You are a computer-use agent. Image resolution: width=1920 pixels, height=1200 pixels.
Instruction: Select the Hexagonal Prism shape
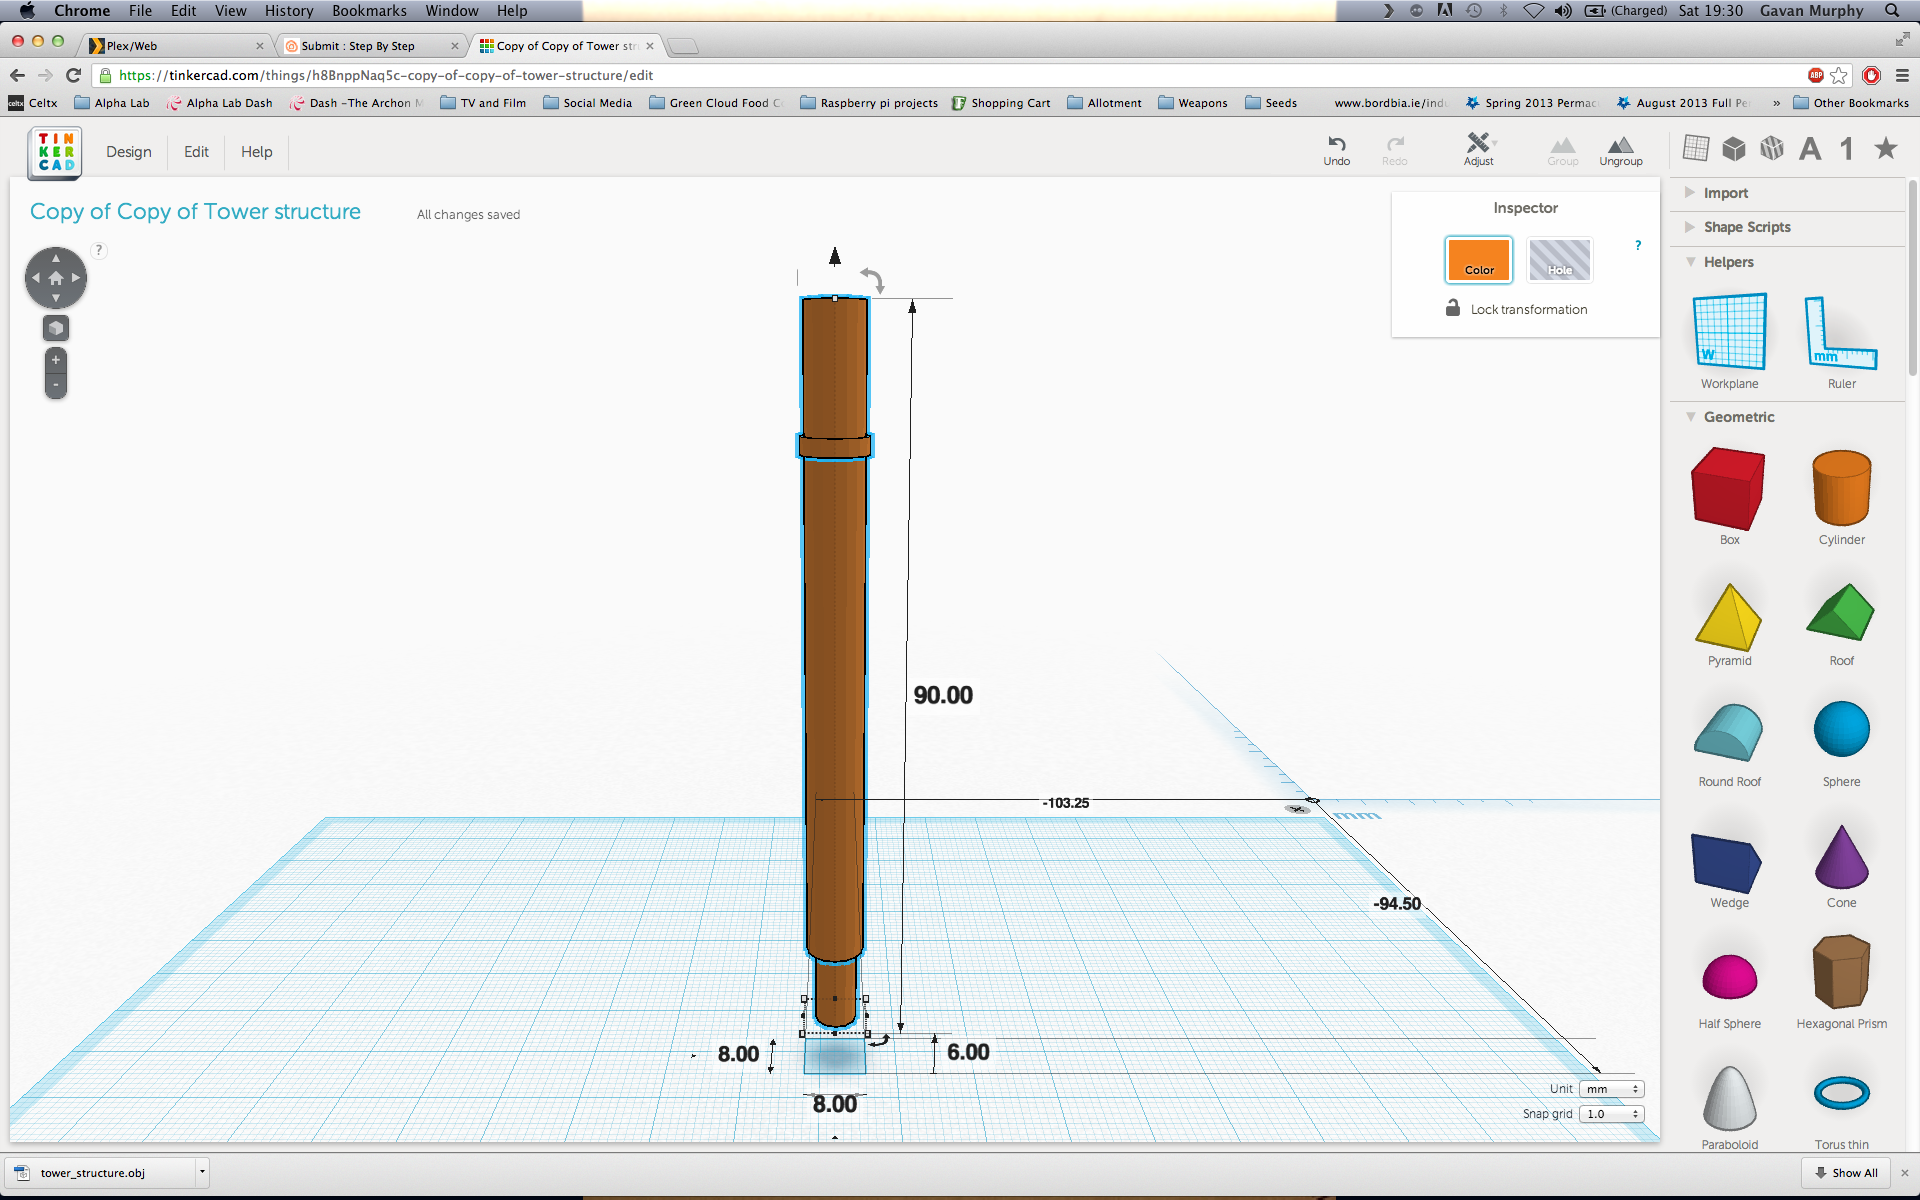[x=1841, y=971]
